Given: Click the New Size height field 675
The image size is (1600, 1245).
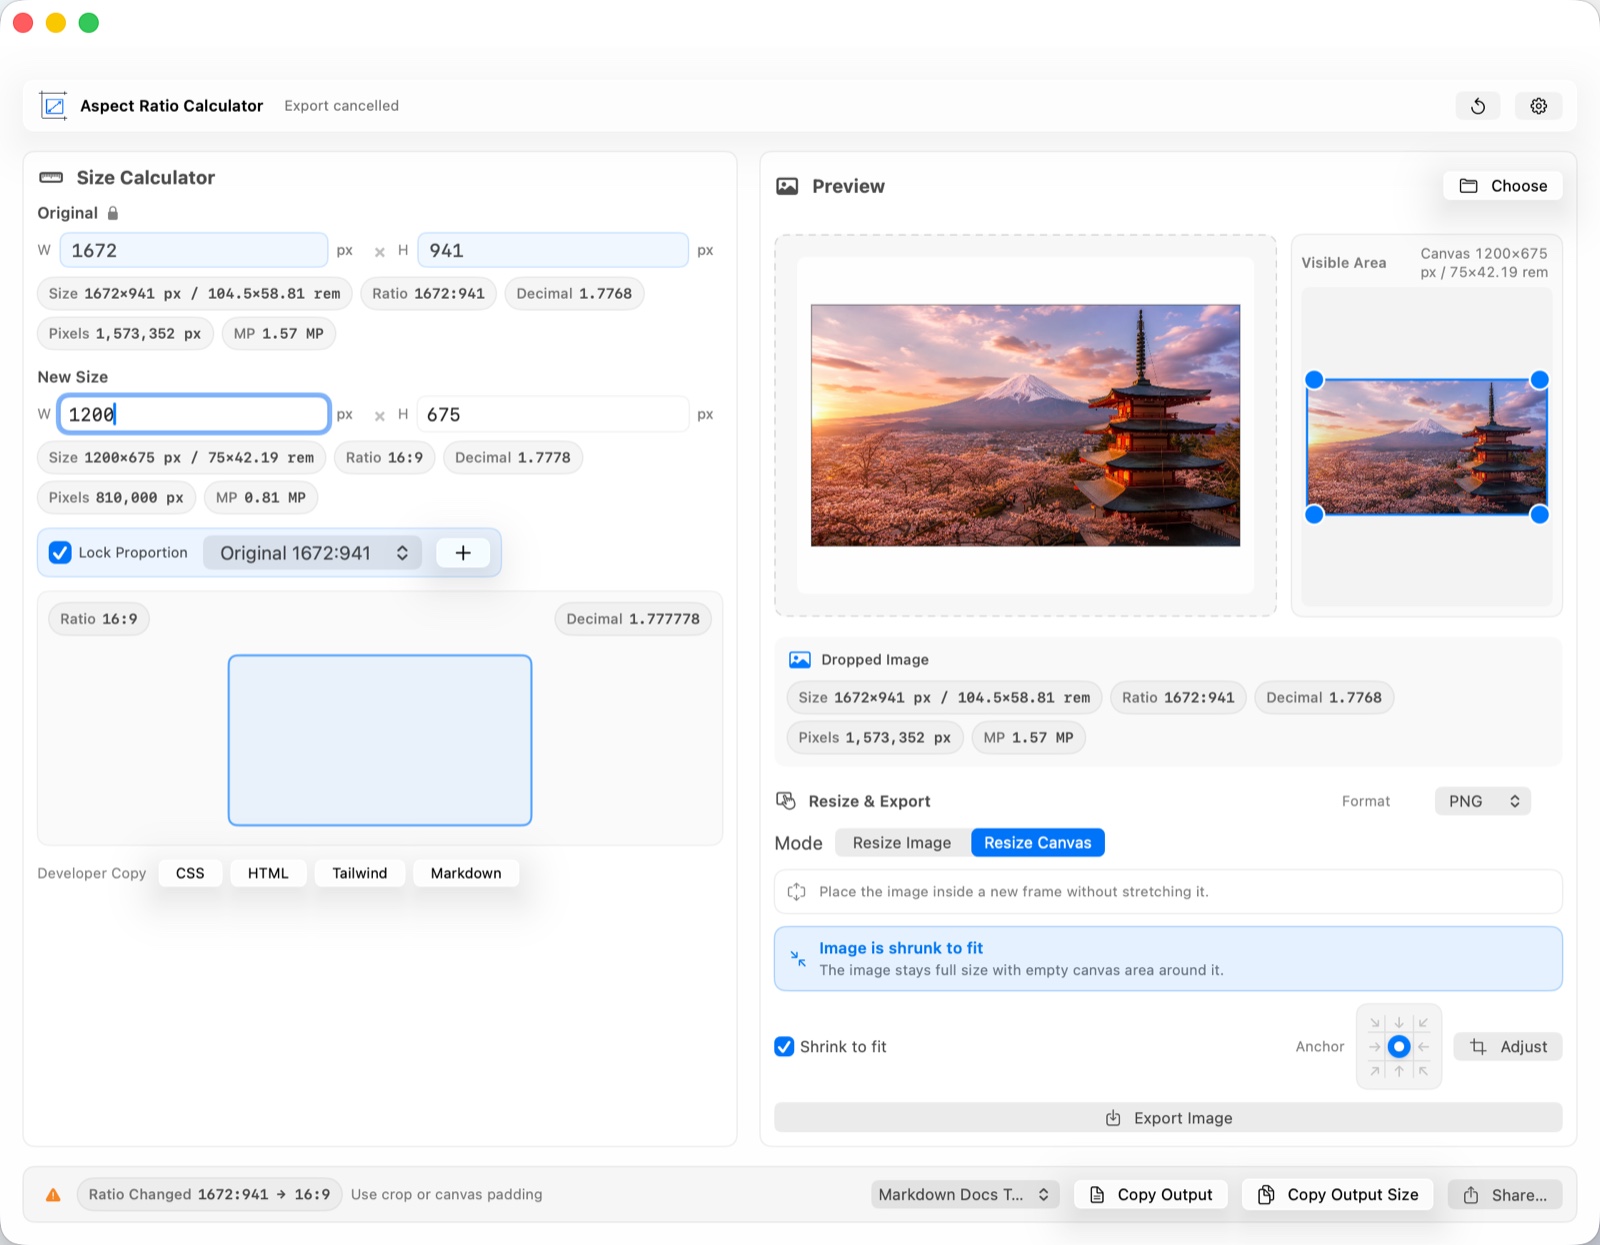Looking at the screenshot, I should tap(553, 414).
